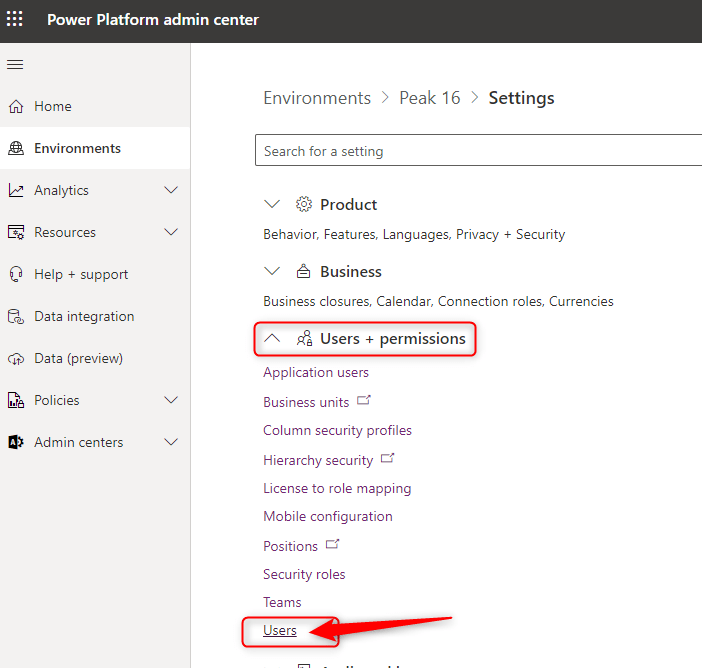This screenshot has width=702, height=668.
Task: Click the Search for a setting box
Action: click(478, 151)
